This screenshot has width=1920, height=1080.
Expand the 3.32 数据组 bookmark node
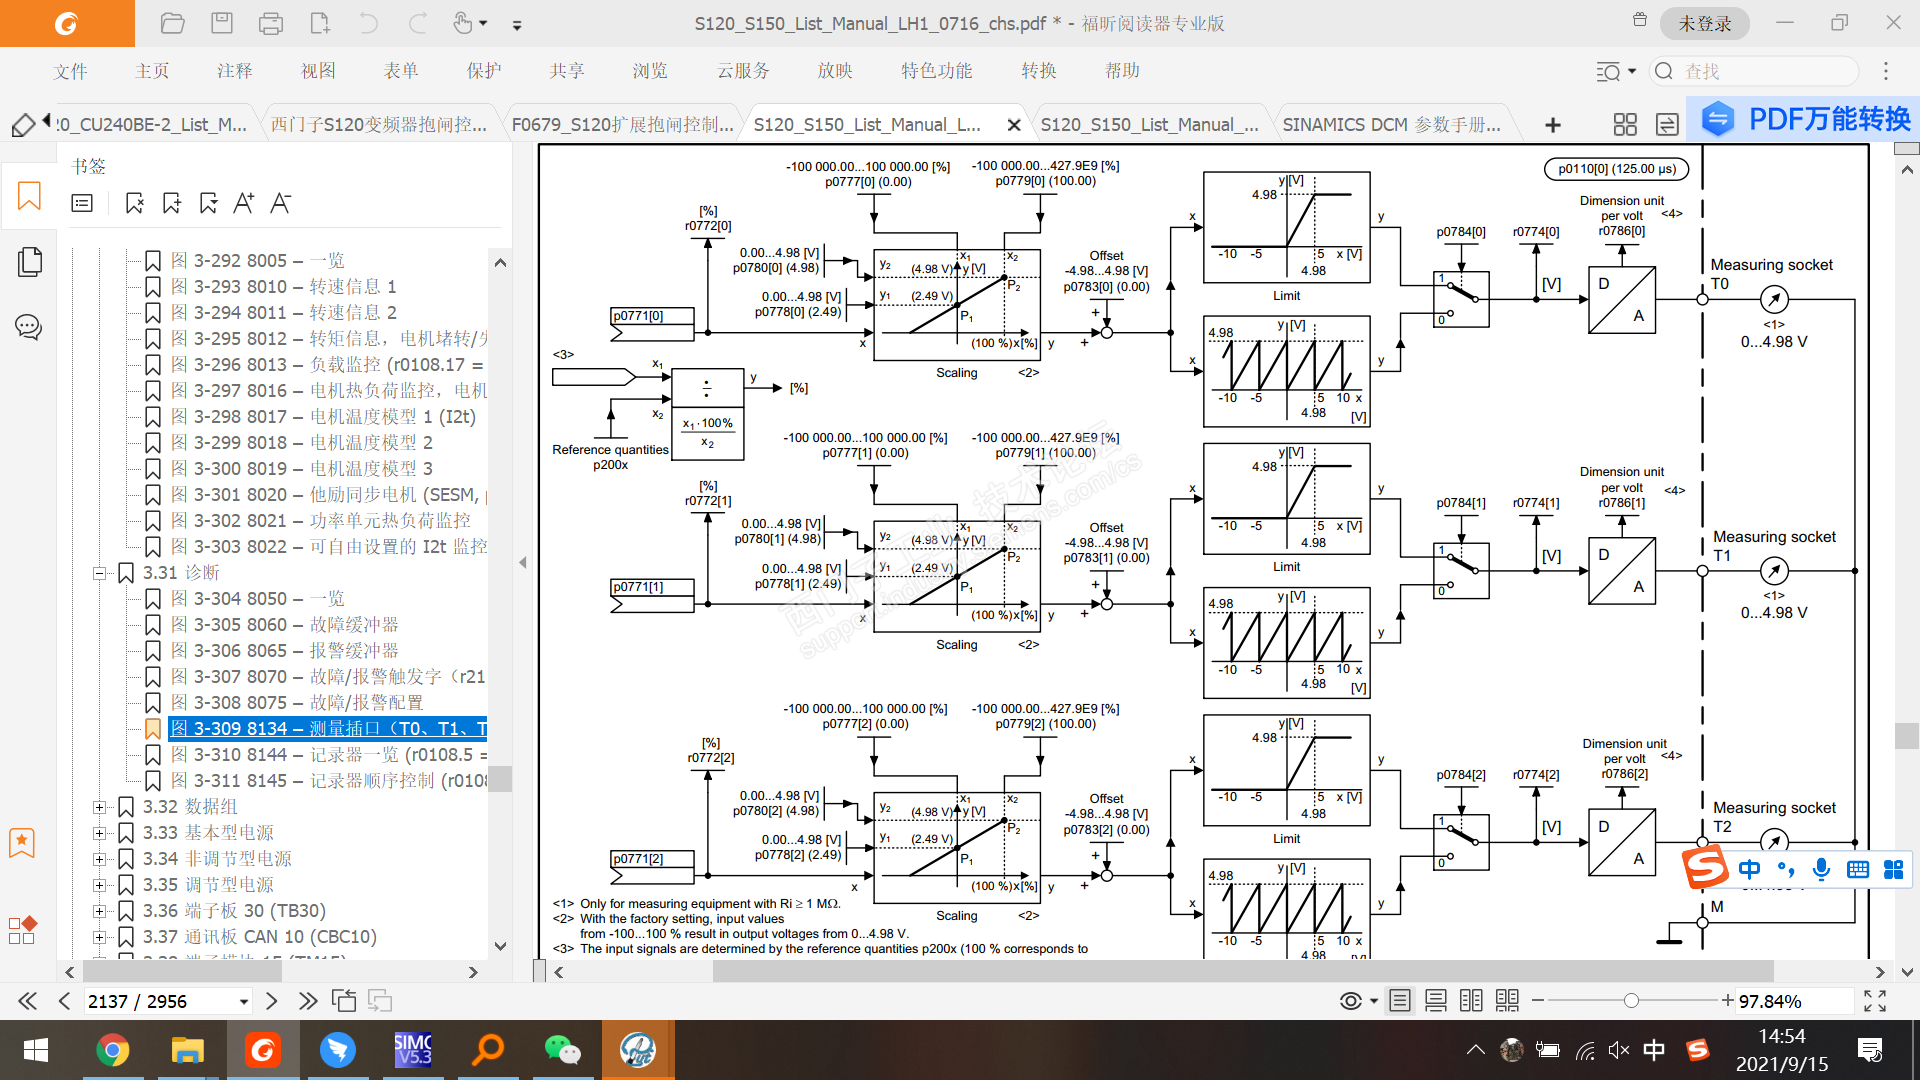[x=99, y=807]
